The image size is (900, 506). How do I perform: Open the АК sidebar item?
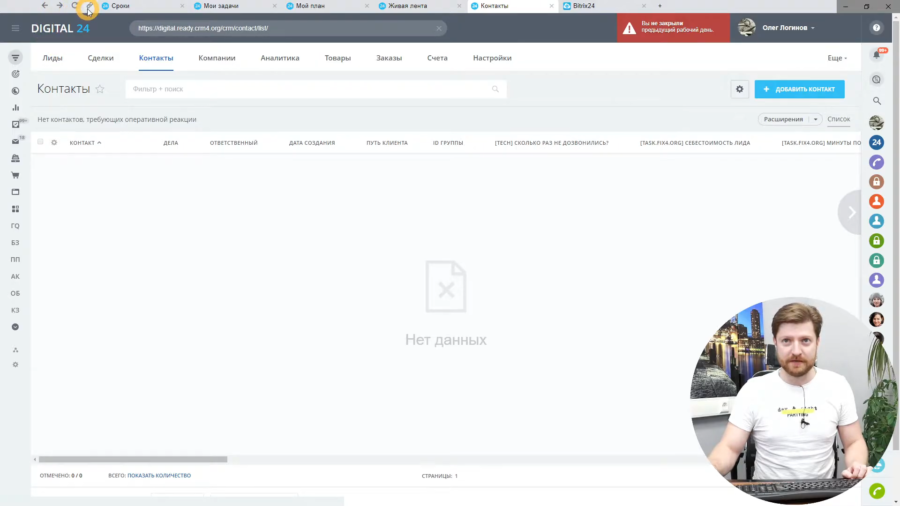tap(15, 277)
